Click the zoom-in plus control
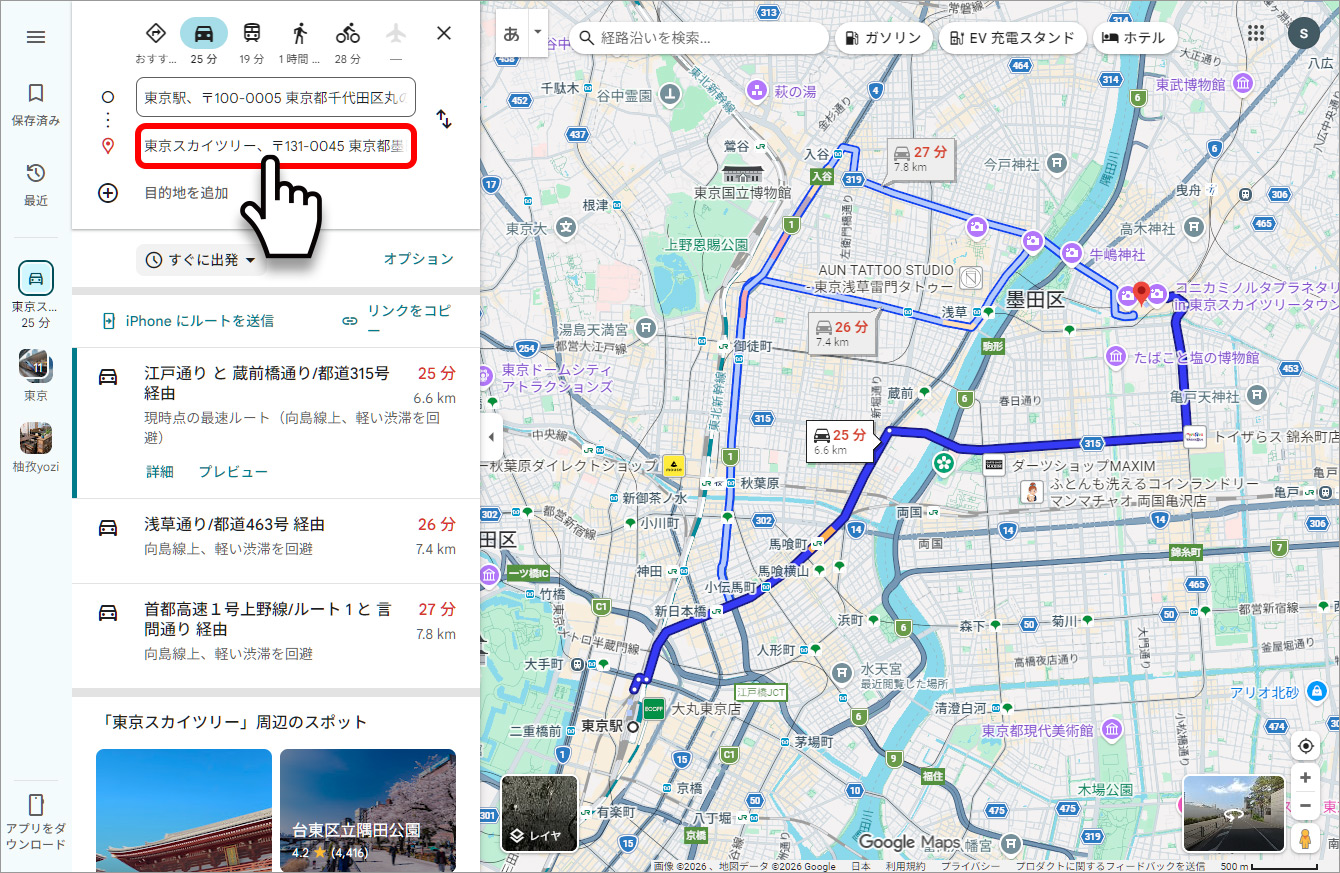The height and width of the screenshot is (873, 1340). coord(1304,777)
